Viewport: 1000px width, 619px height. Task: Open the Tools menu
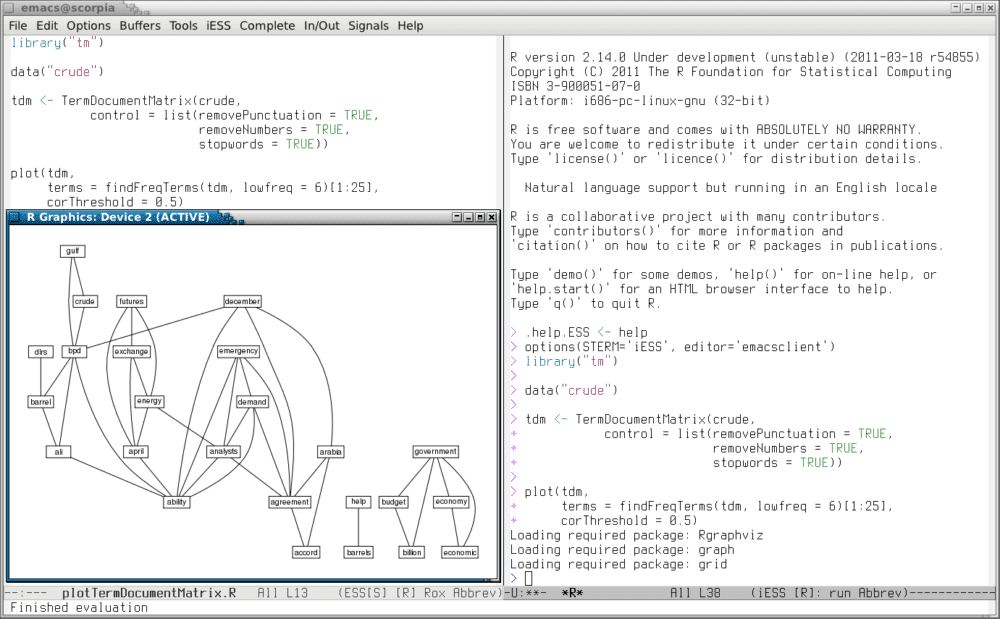(183, 25)
